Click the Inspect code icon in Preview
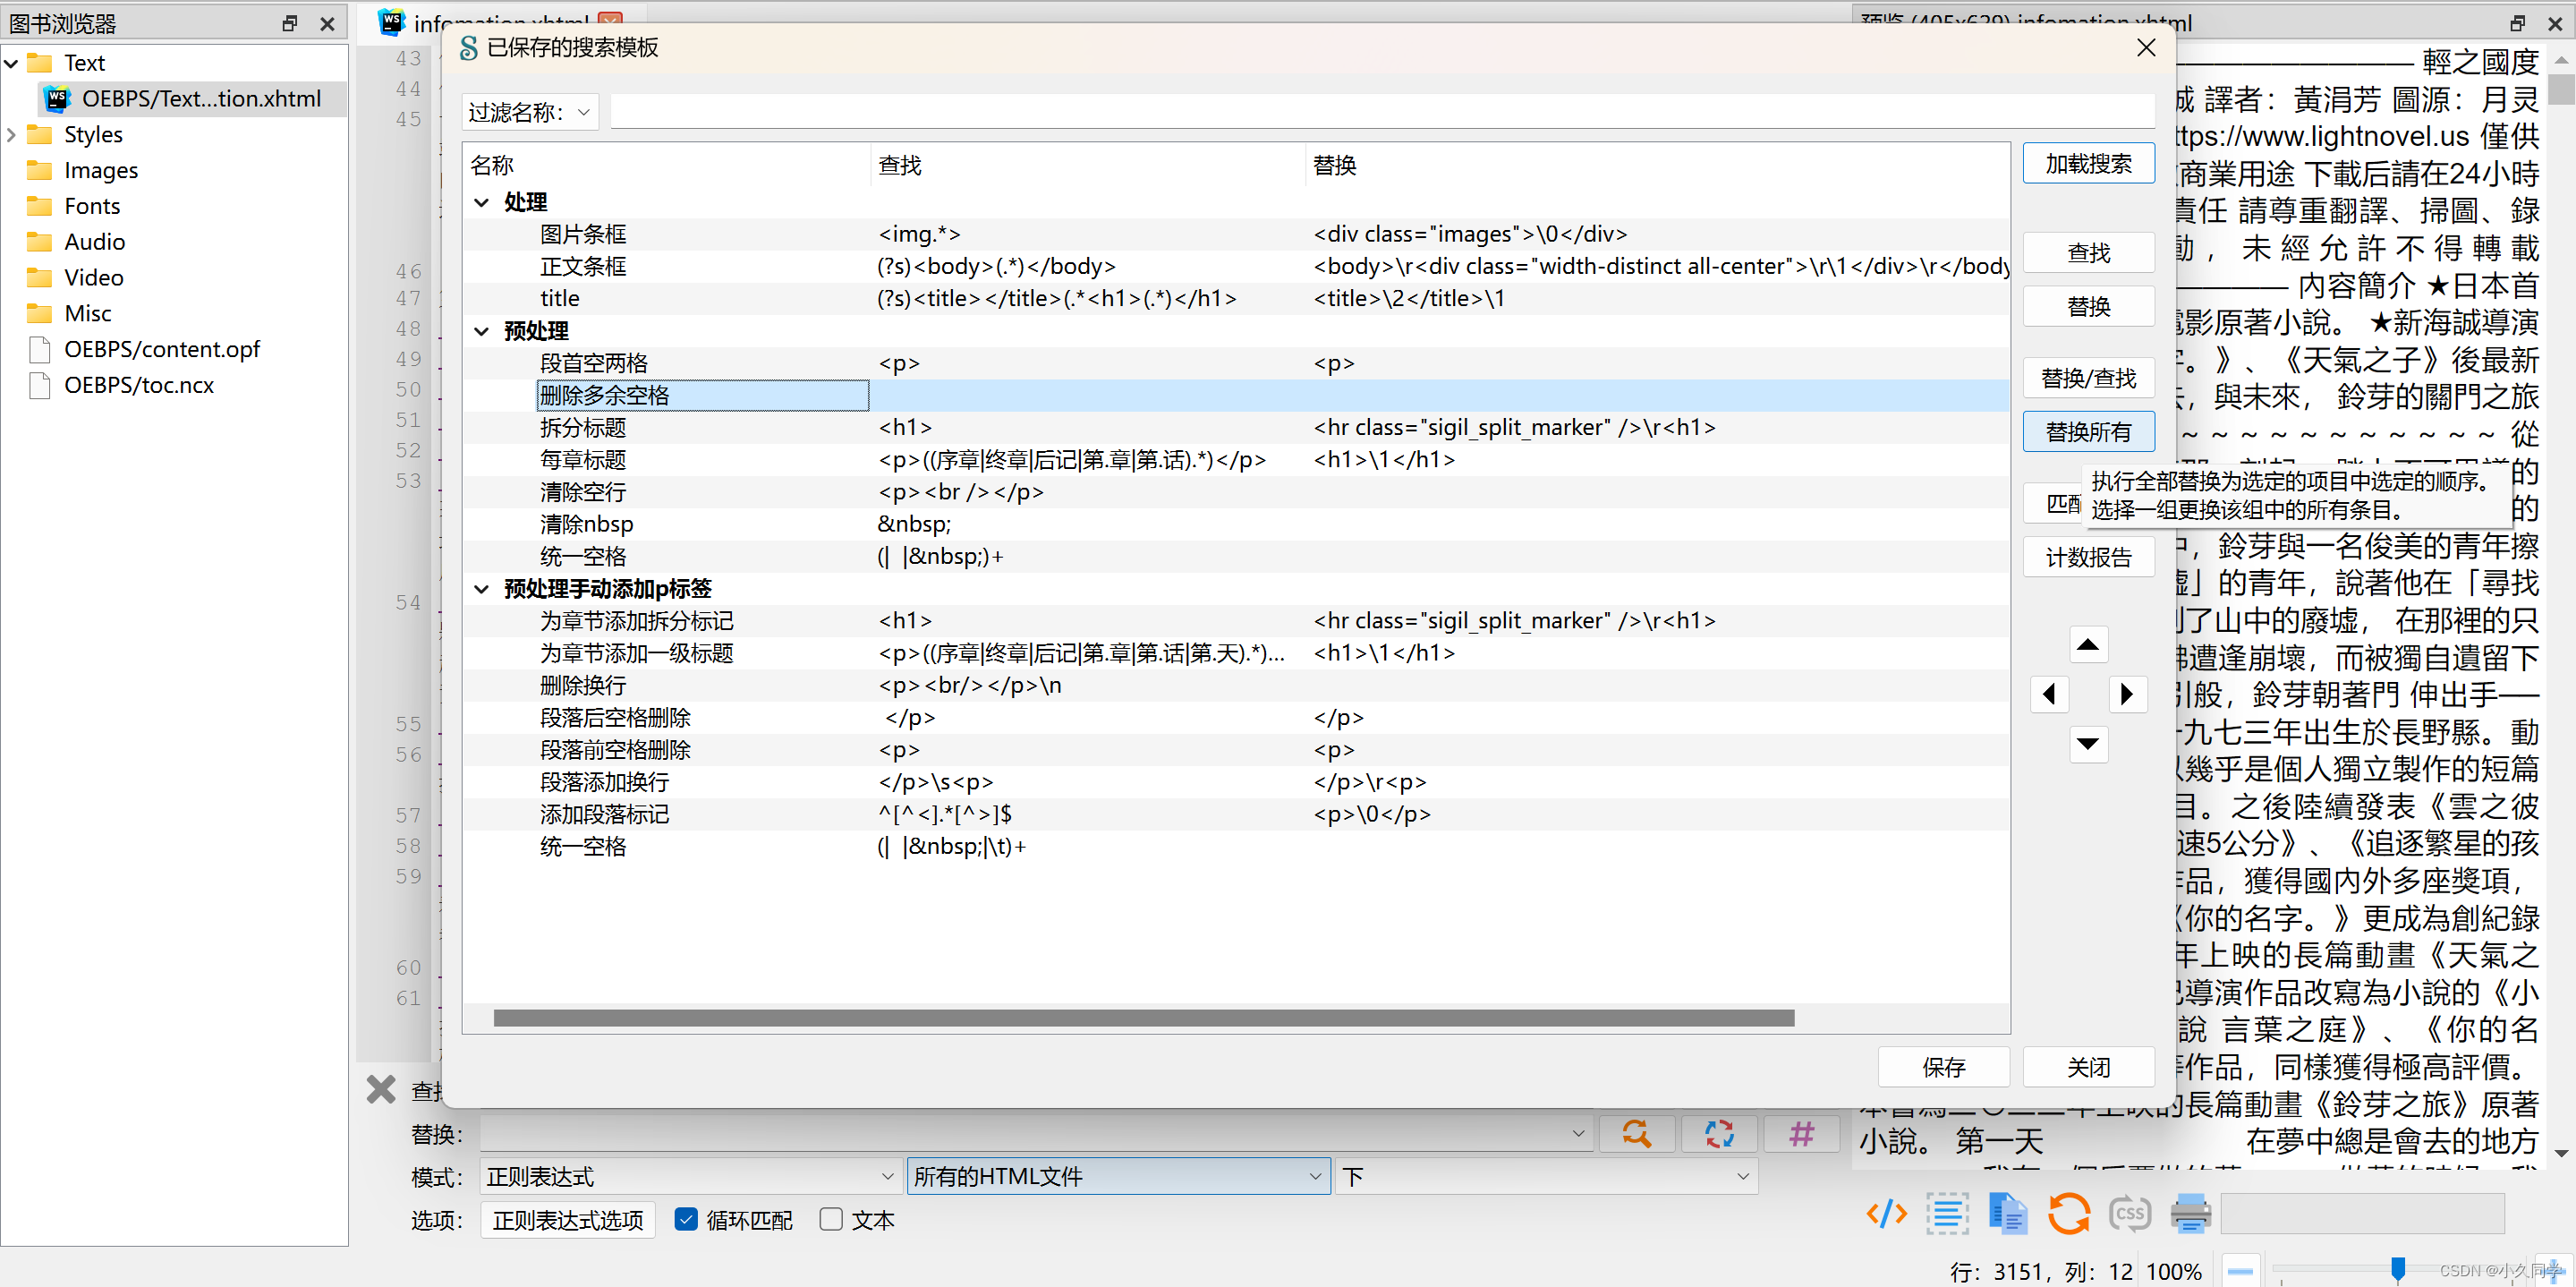The image size is (2576, 1287). coord(1886,1214)
